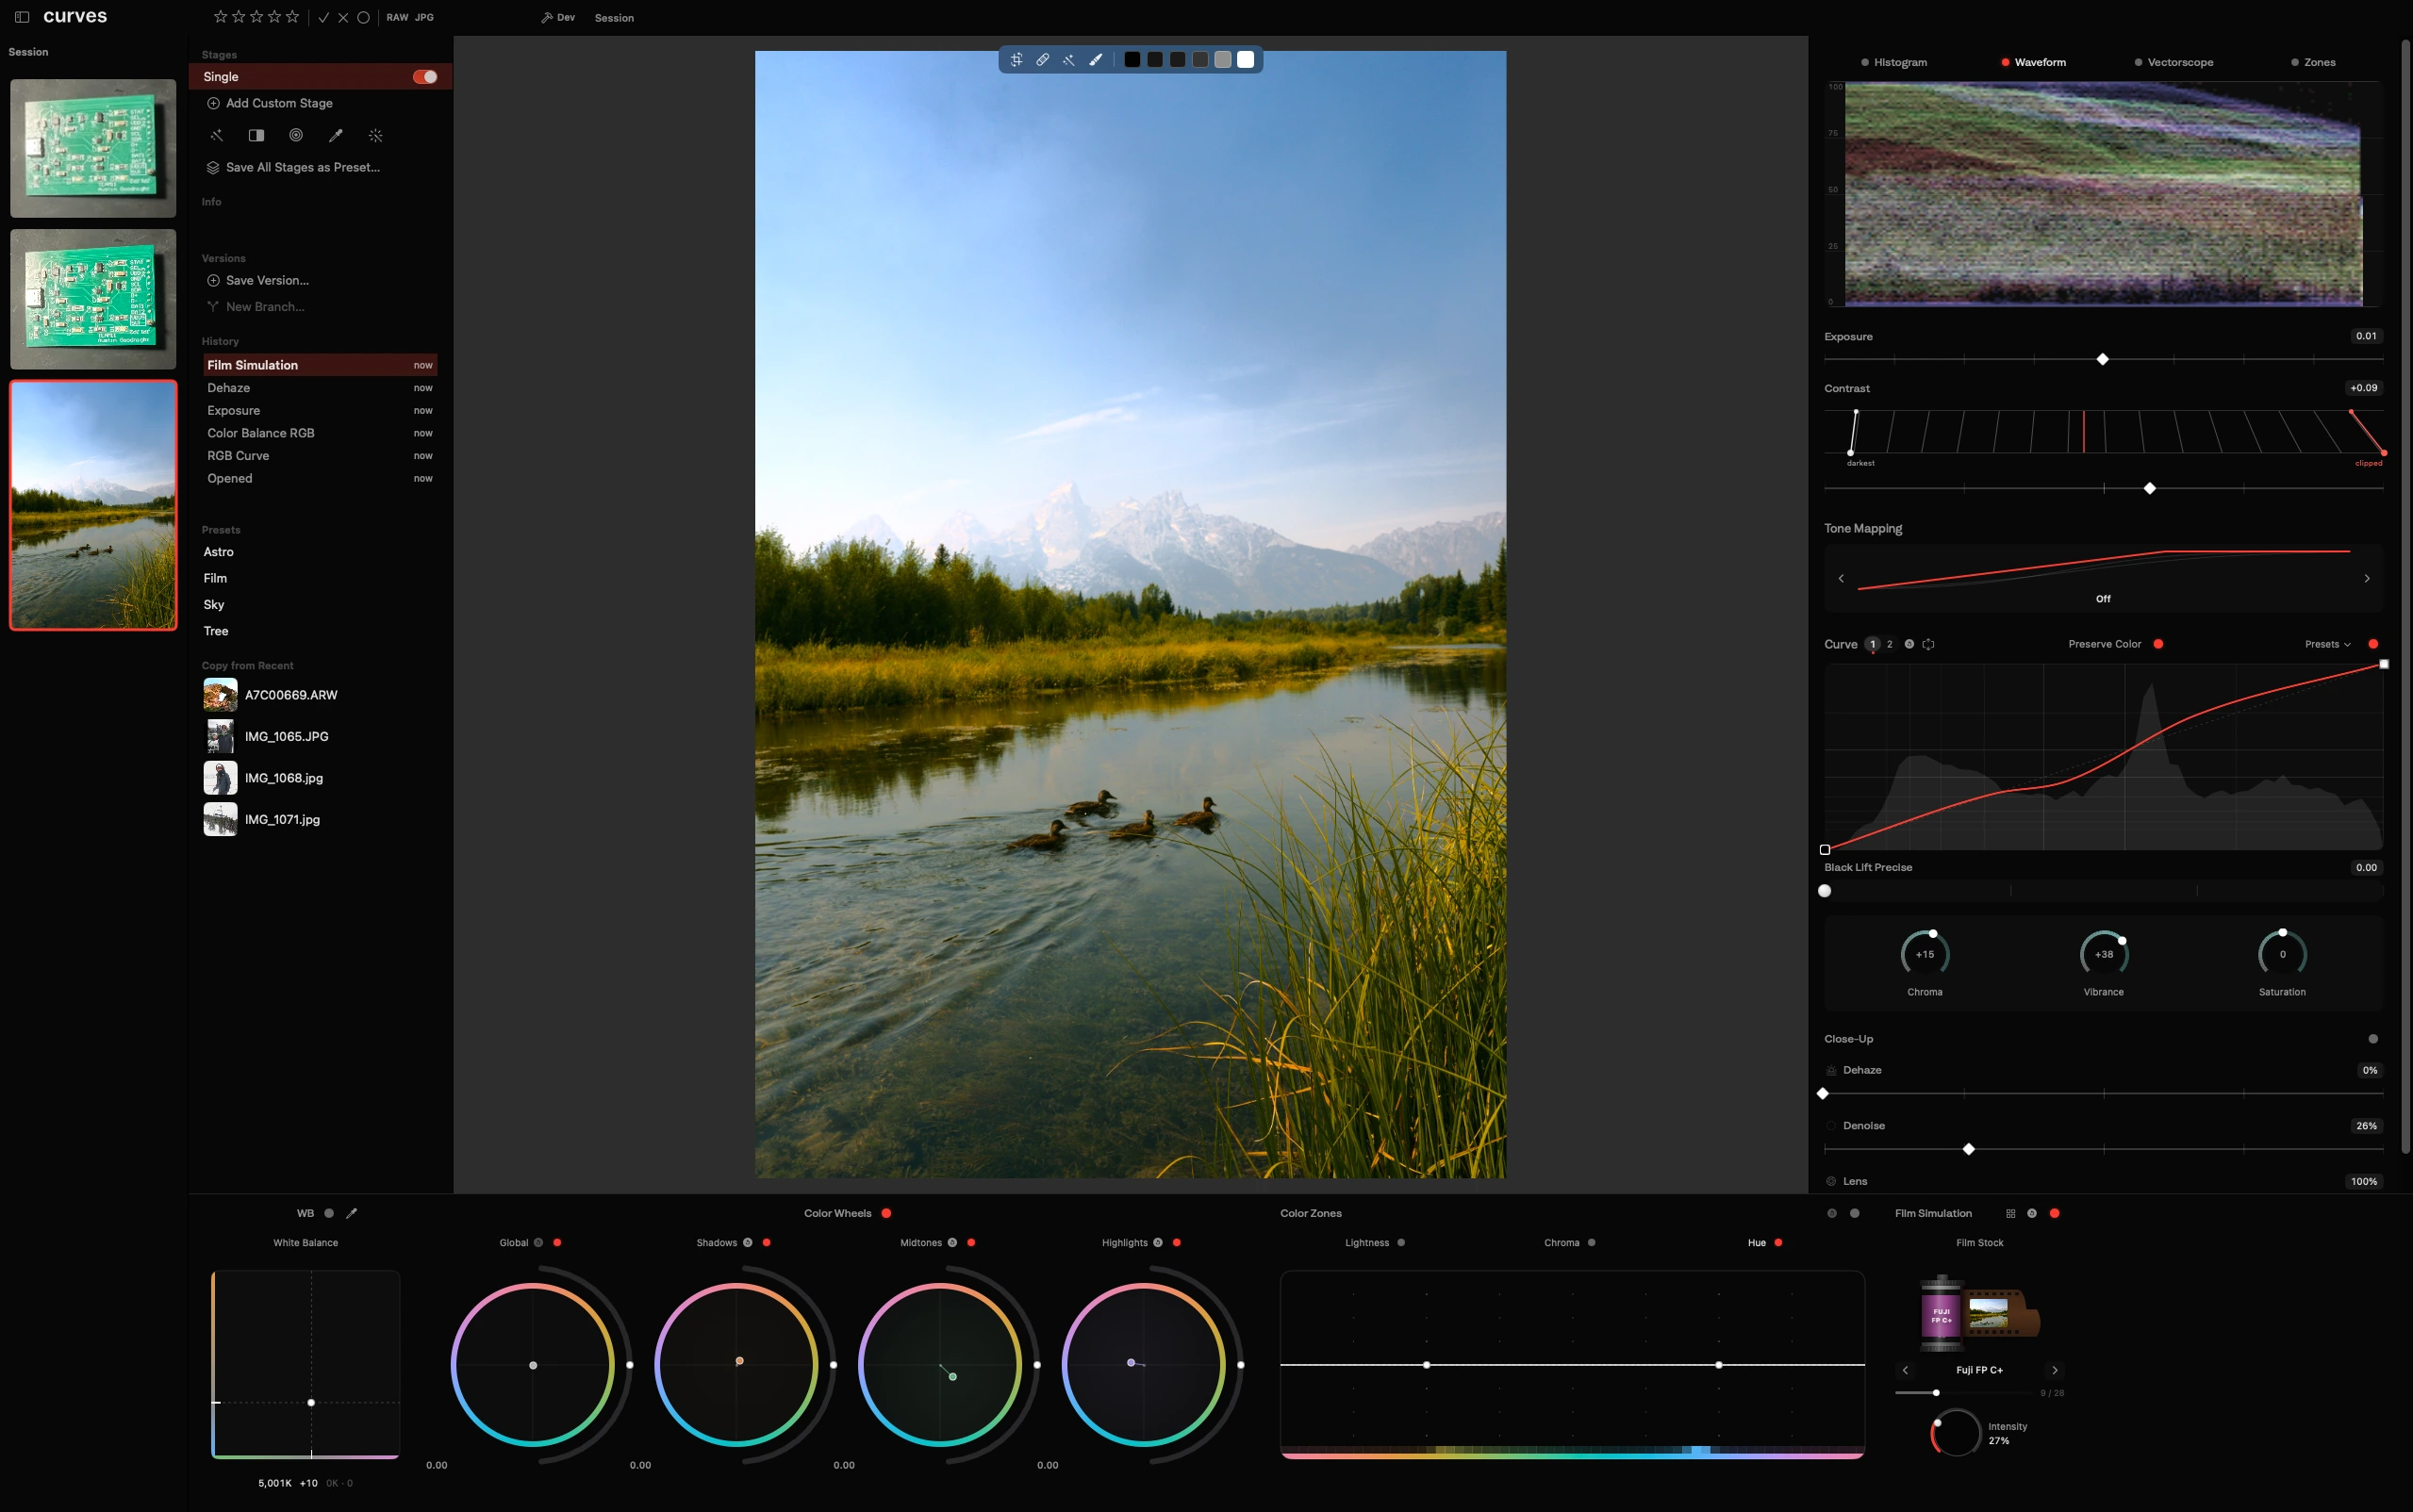Image resolution: width=2413 pixels, height=1512 pixels.
Task: Click the Exposure slider handle
Action: (x=2102, y=359)
